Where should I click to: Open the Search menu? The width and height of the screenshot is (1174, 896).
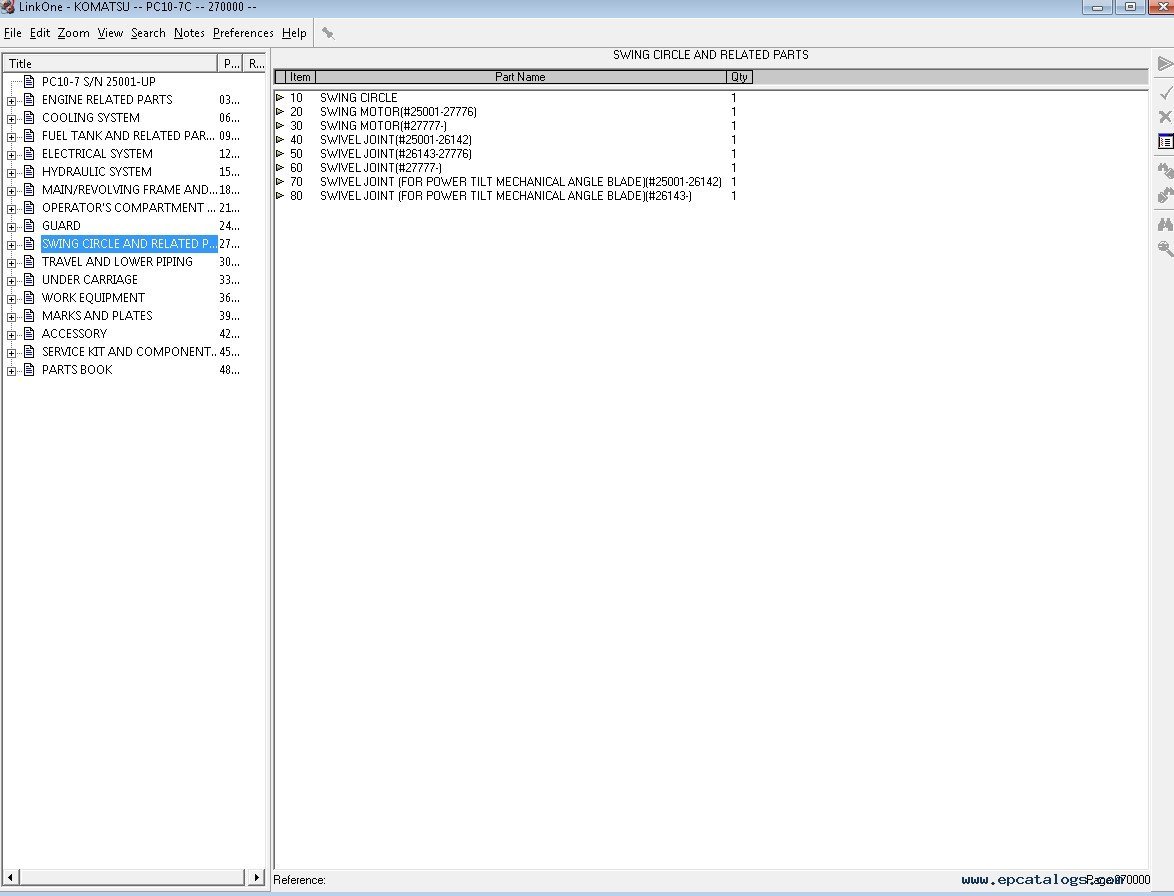point(148,33)
